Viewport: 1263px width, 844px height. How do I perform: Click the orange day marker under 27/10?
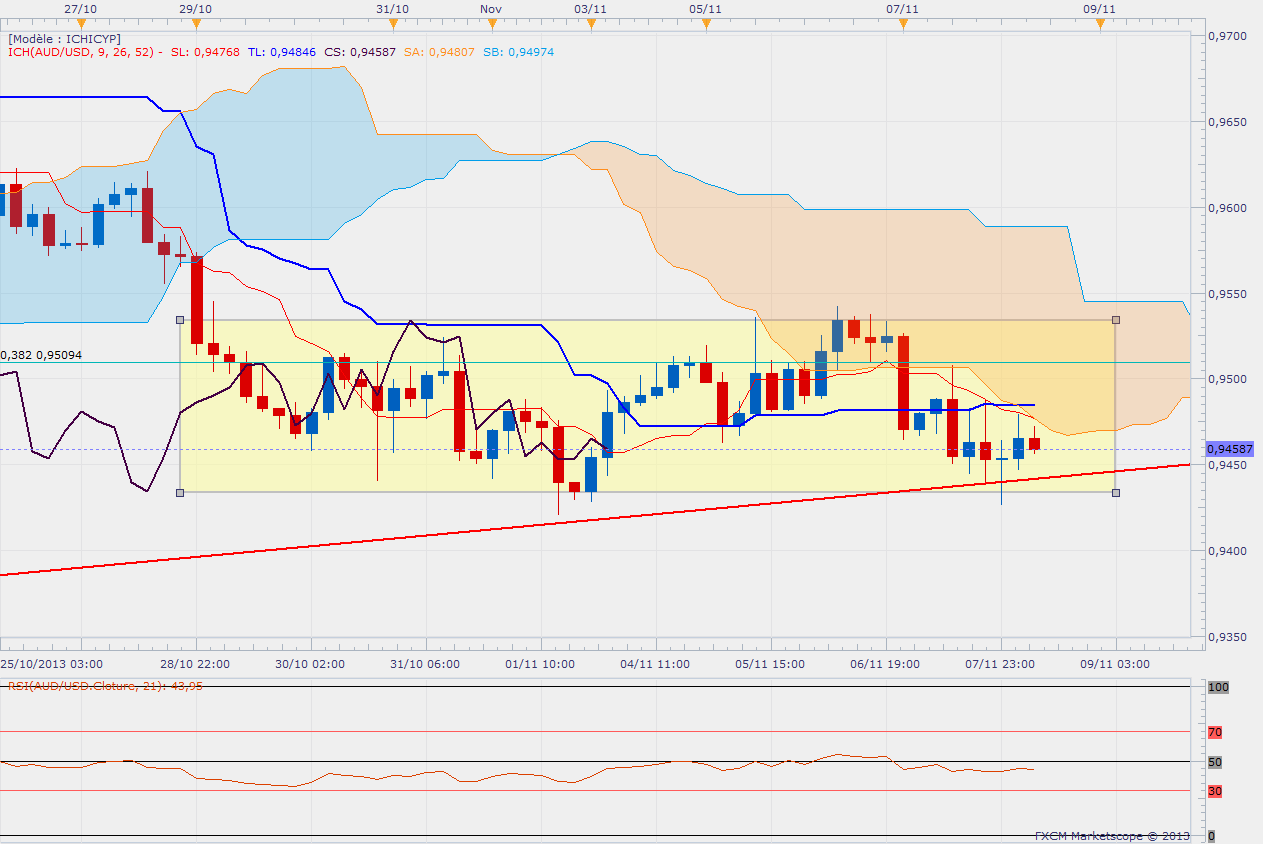coord(80,23)
